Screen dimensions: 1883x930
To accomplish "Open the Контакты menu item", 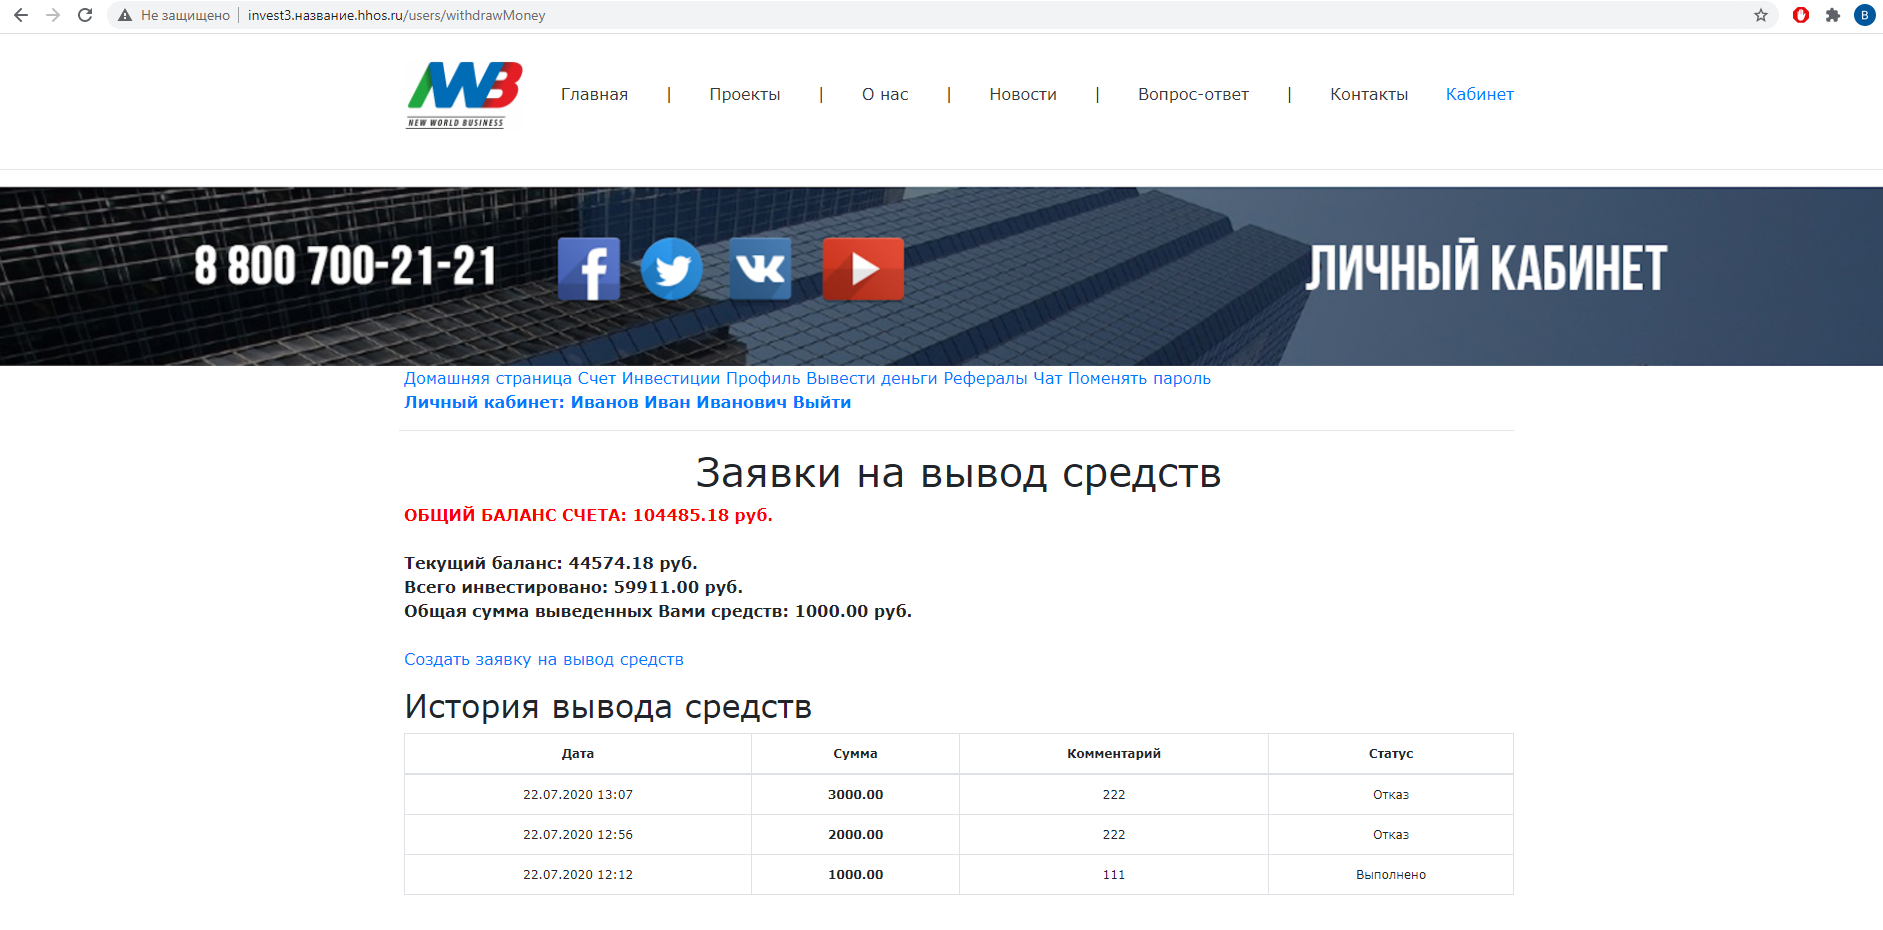I will click(1369, 95).
